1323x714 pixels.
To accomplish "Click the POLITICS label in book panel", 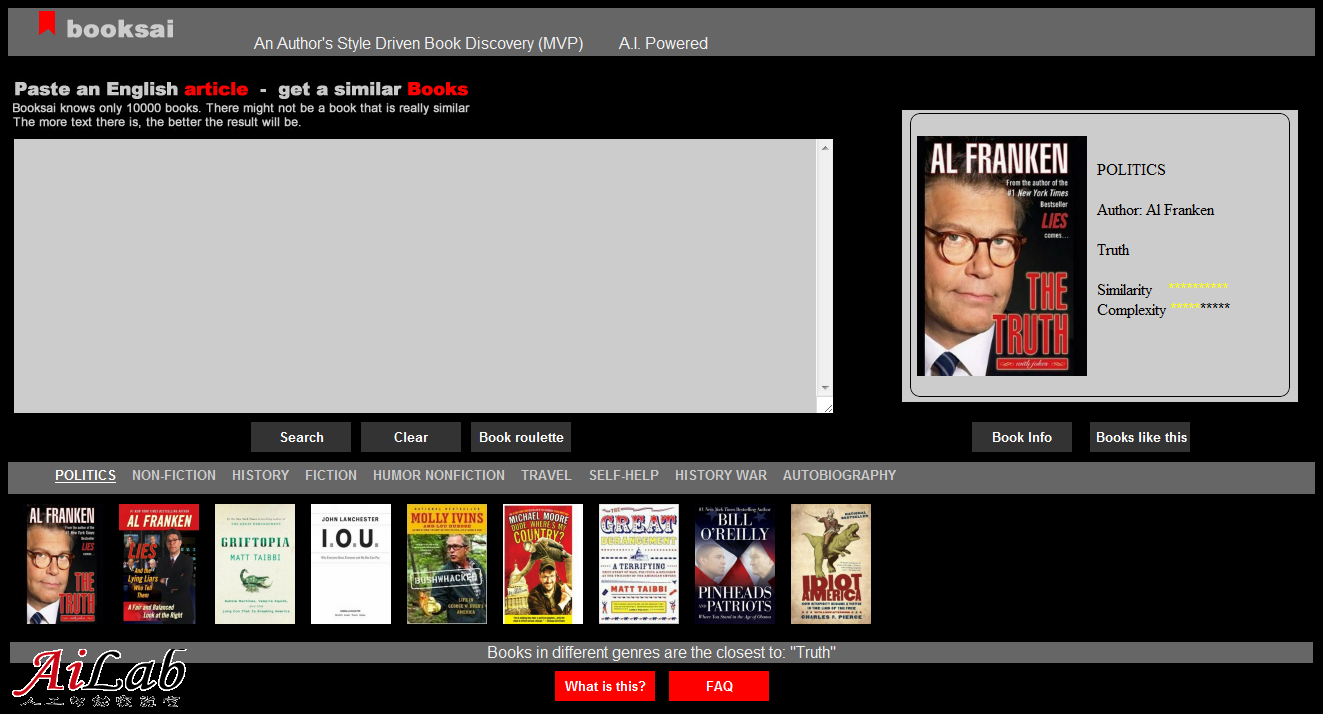I will (1131, 170).
